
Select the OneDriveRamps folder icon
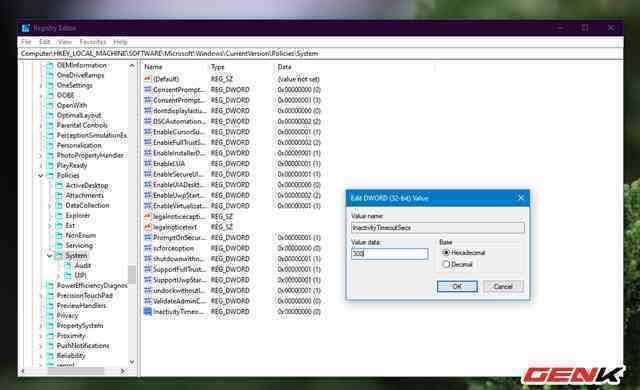pos(50,75)
